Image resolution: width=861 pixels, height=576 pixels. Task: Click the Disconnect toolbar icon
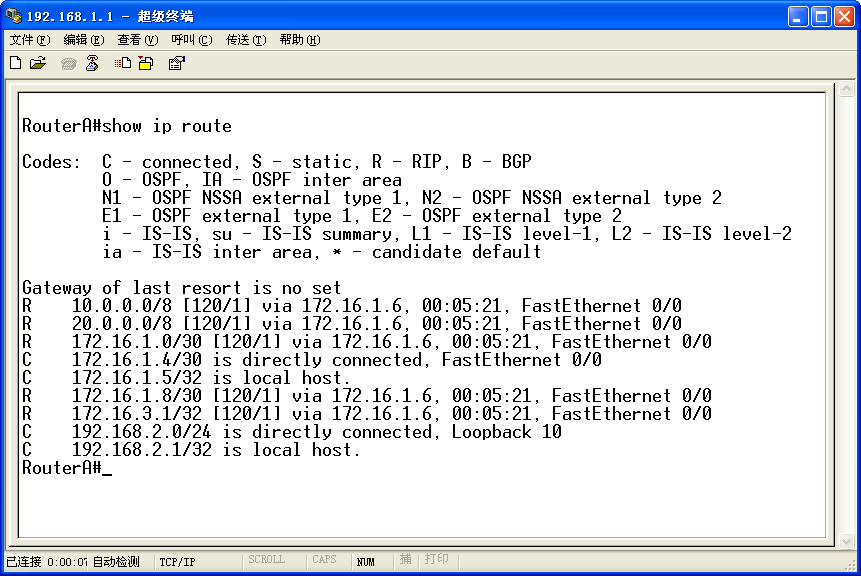(92, 63)
